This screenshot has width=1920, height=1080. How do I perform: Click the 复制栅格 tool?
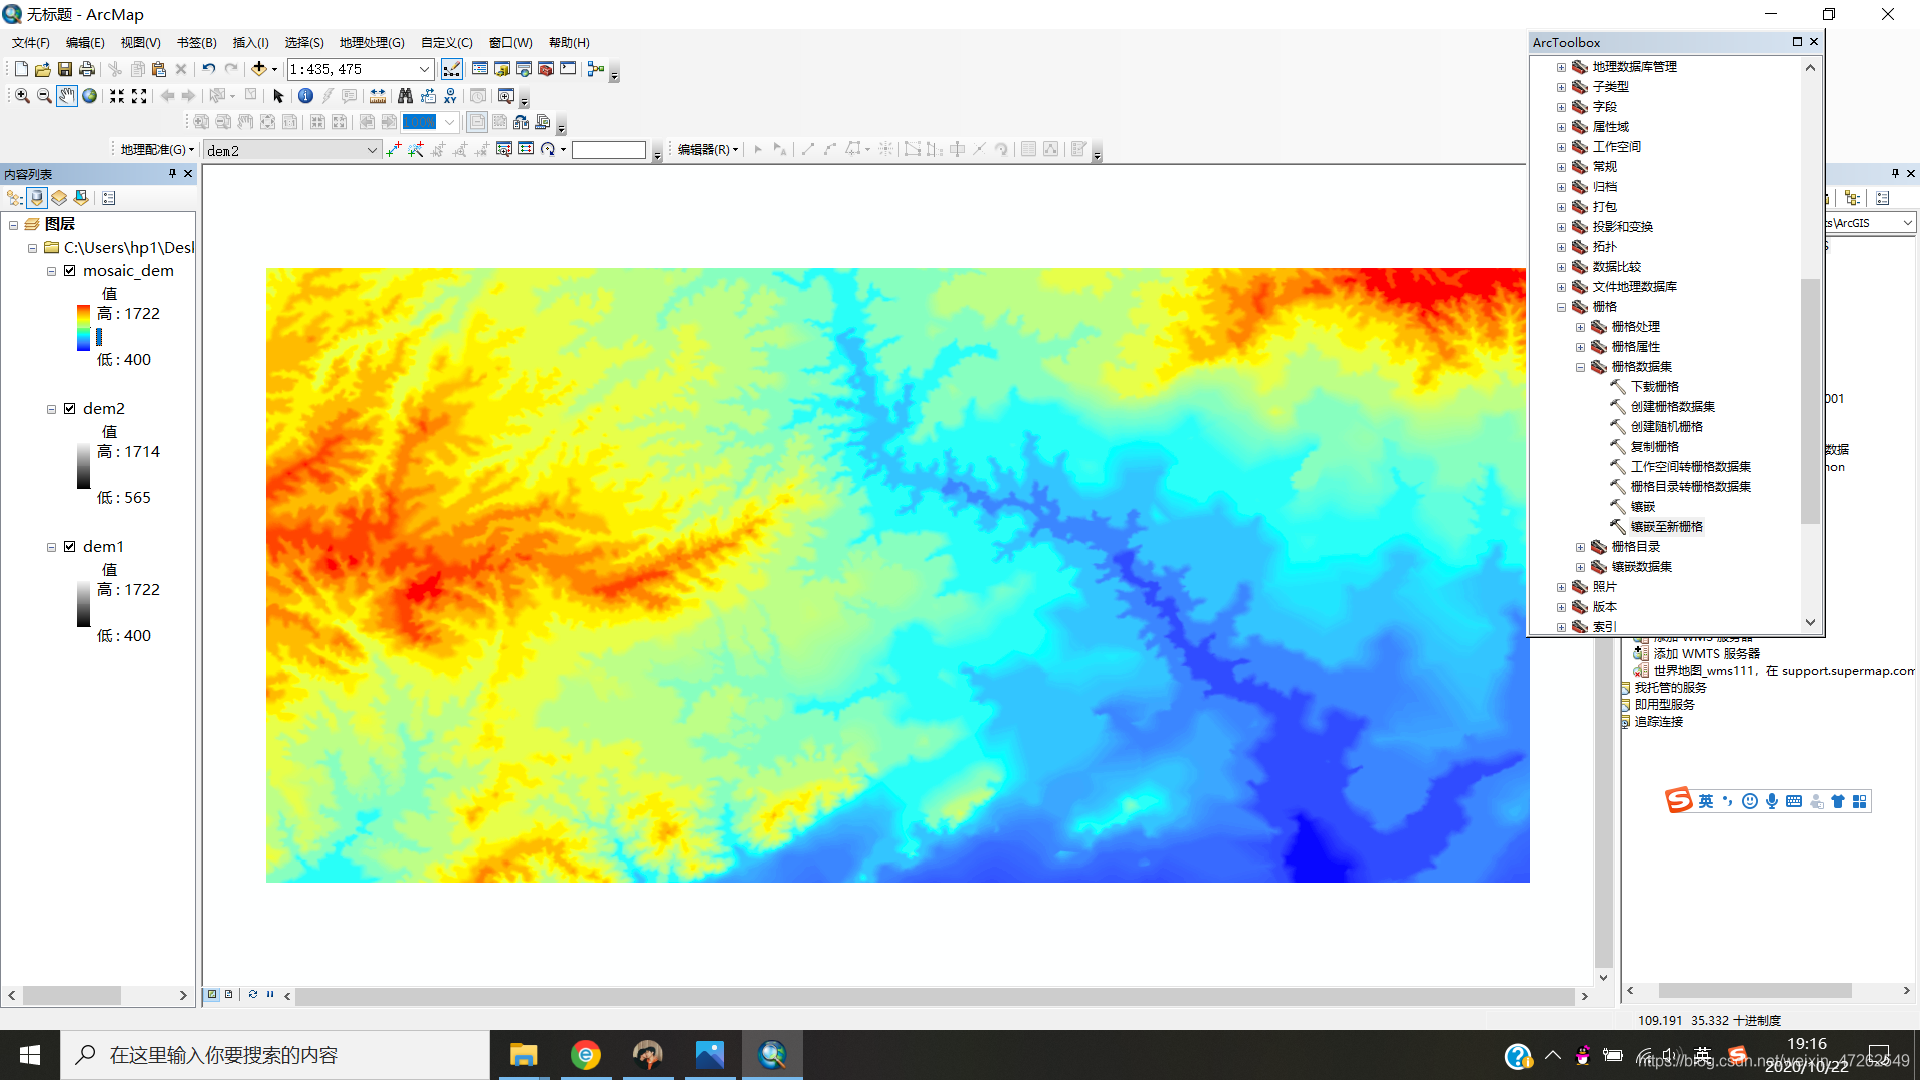(x=1654, y=447)
